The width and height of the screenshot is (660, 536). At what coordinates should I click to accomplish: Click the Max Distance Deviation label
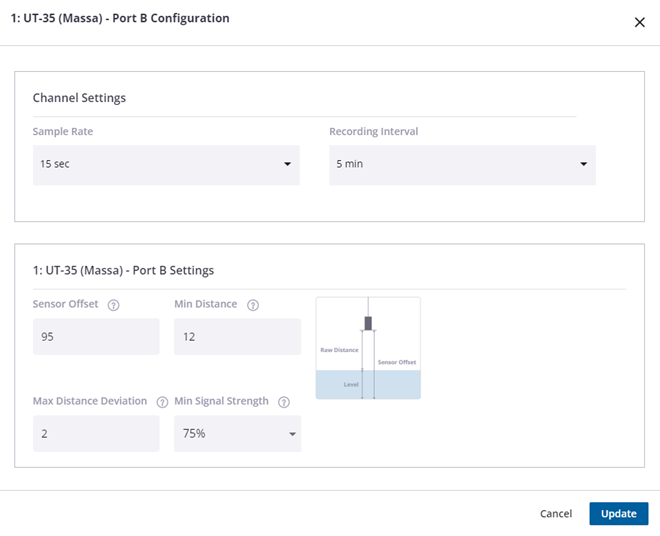tap(90, 401)
